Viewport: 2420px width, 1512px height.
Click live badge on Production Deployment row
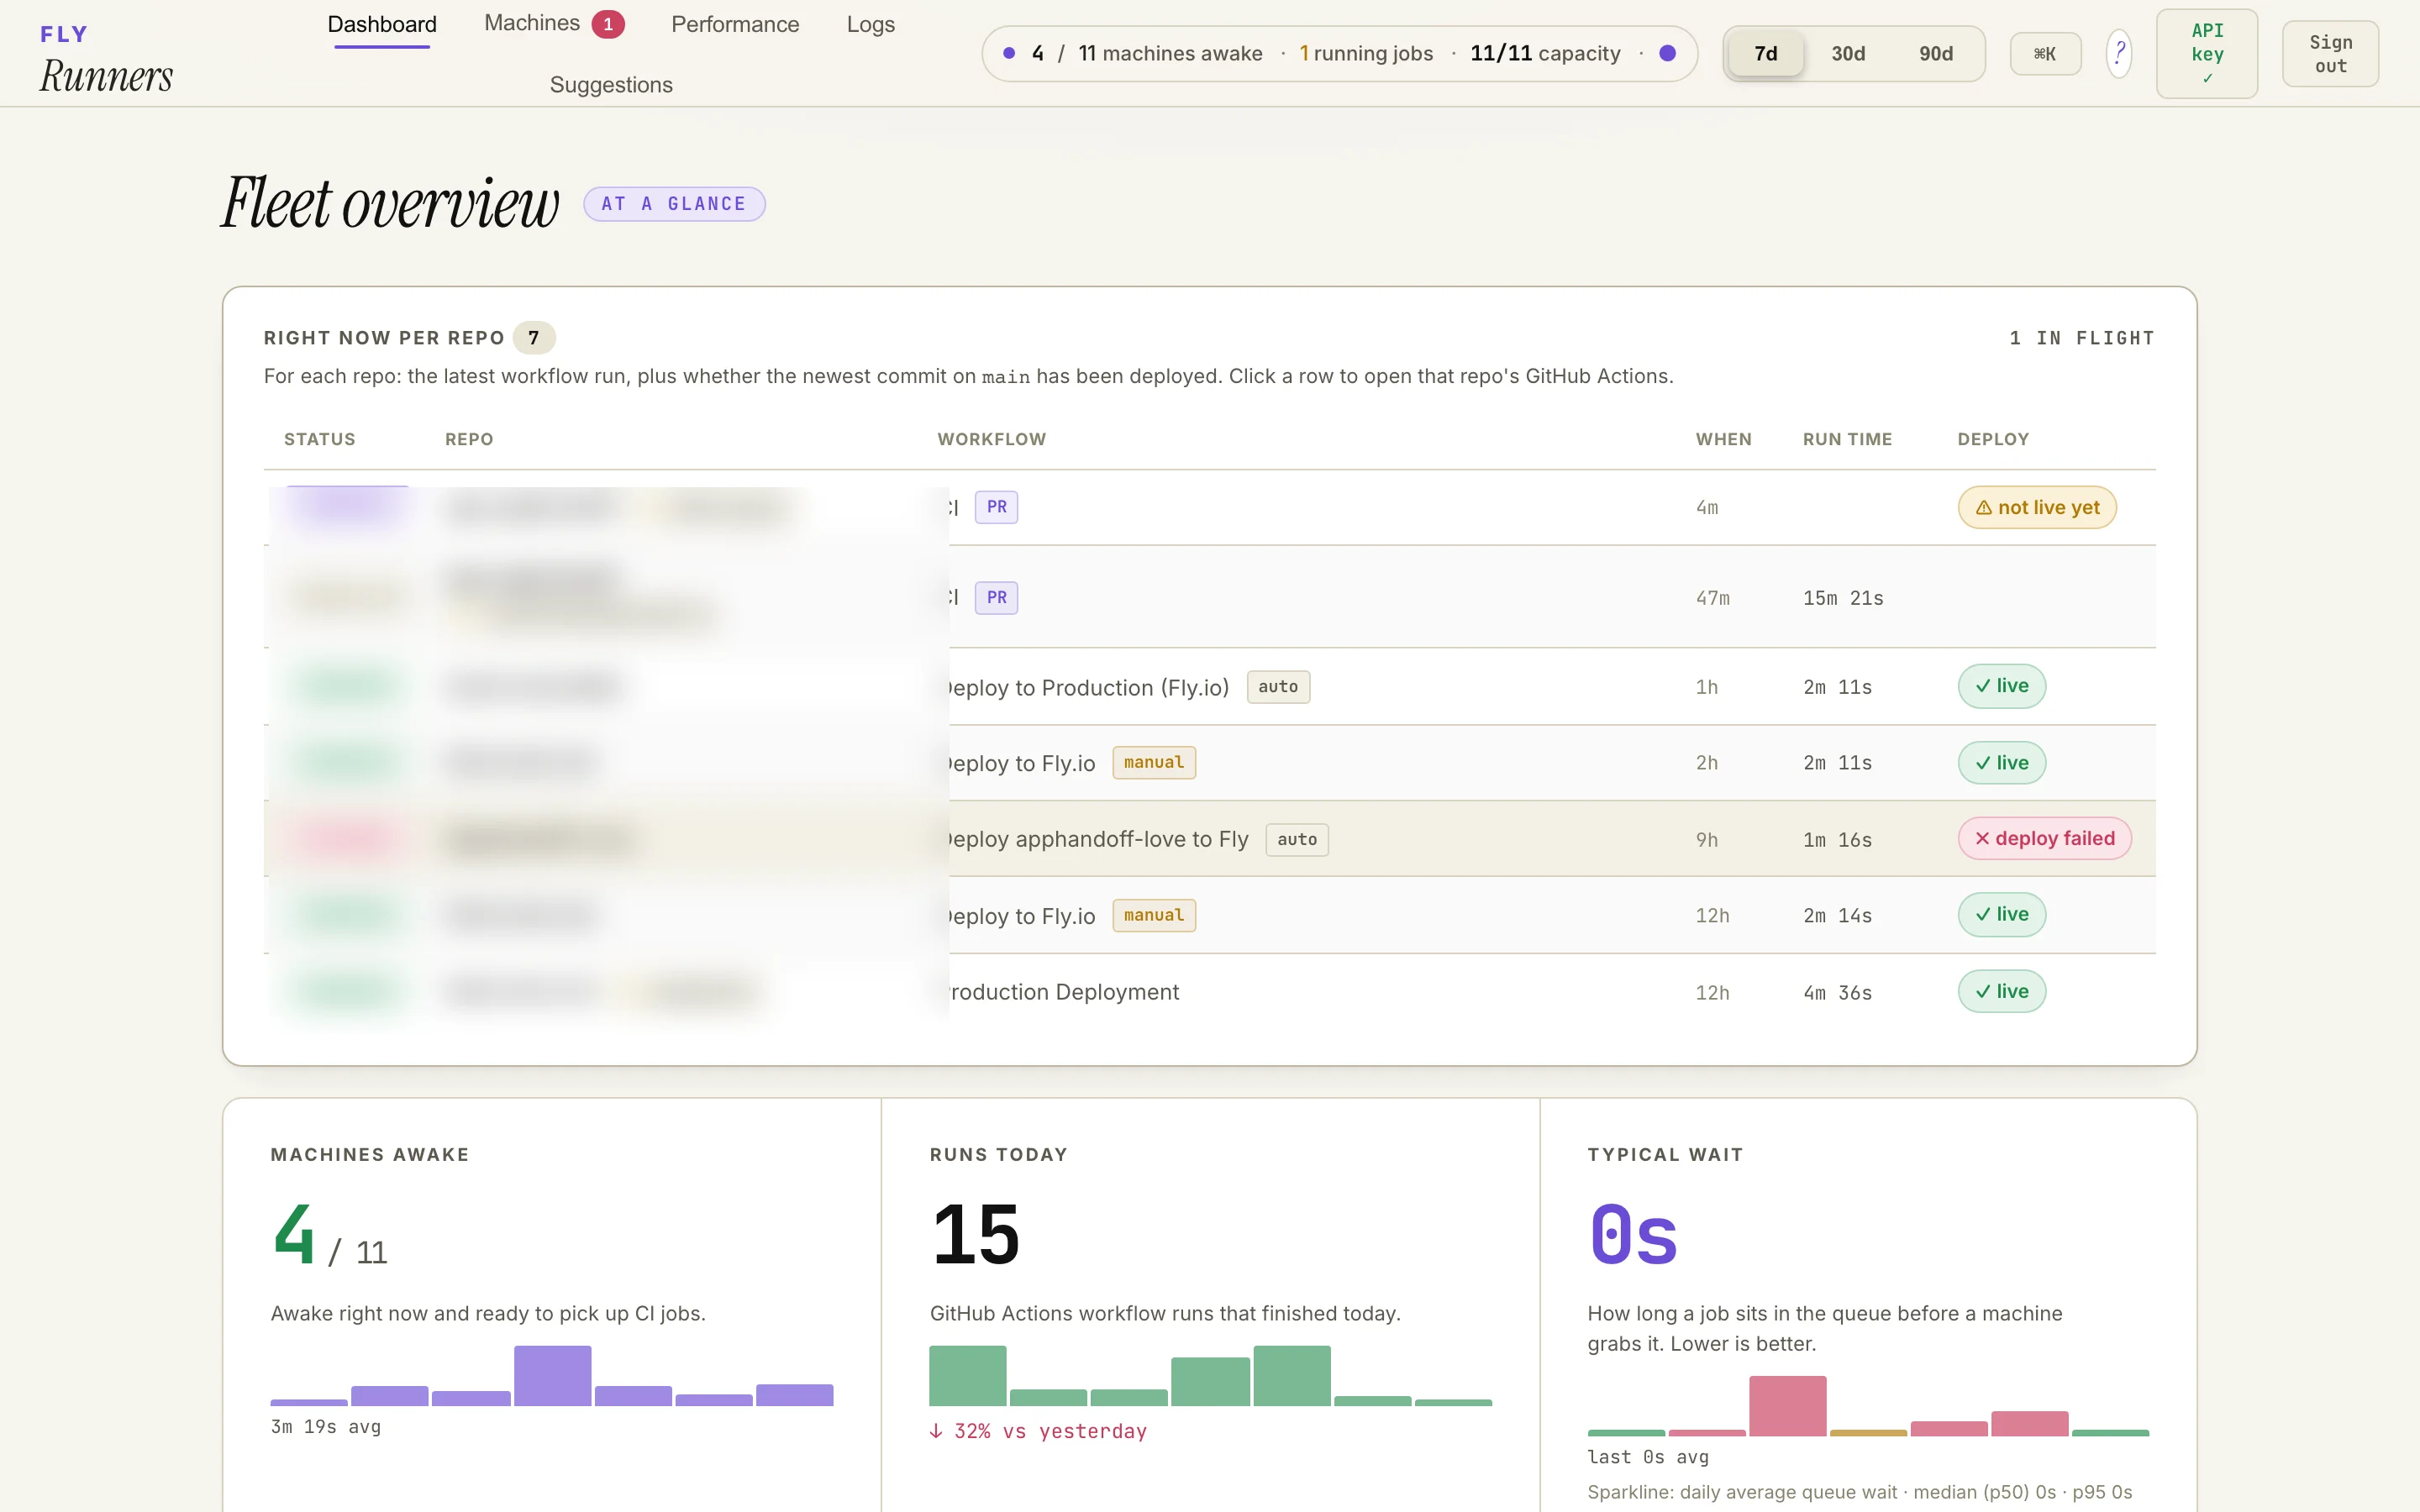tap(2001, 991)
